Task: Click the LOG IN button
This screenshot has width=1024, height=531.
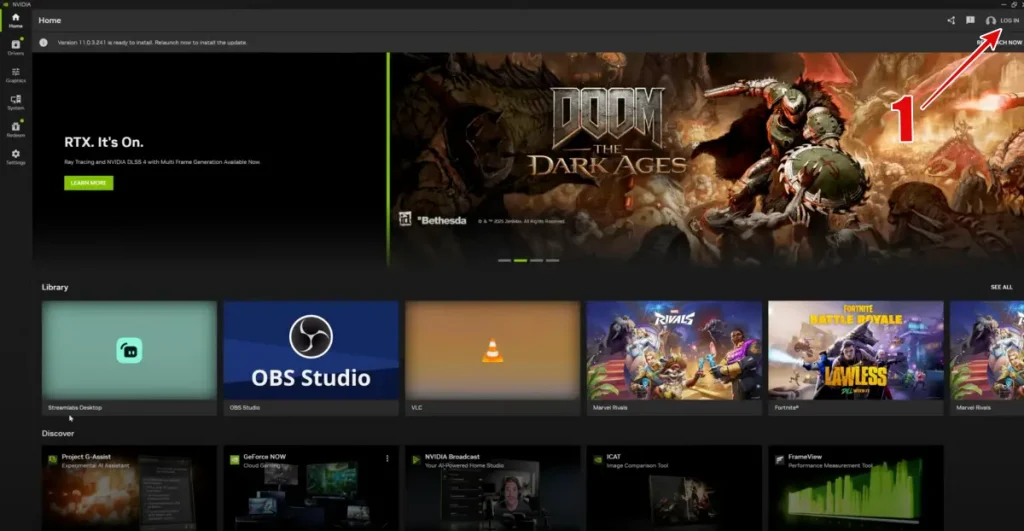Action: (1002, 20)
